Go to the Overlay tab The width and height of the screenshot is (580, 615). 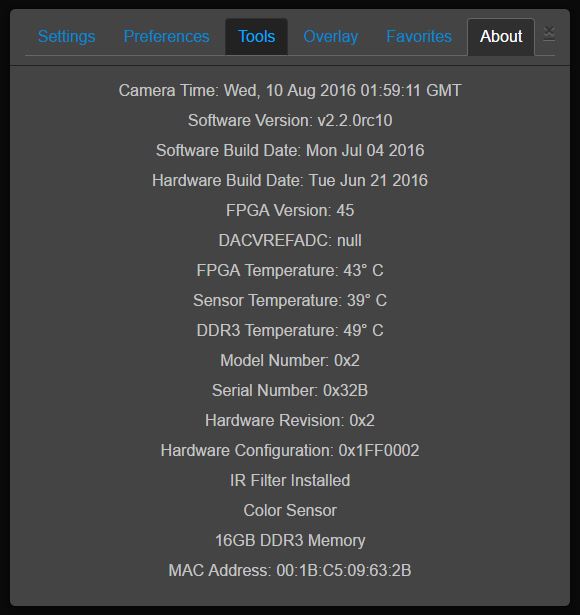tap(331, 36)
